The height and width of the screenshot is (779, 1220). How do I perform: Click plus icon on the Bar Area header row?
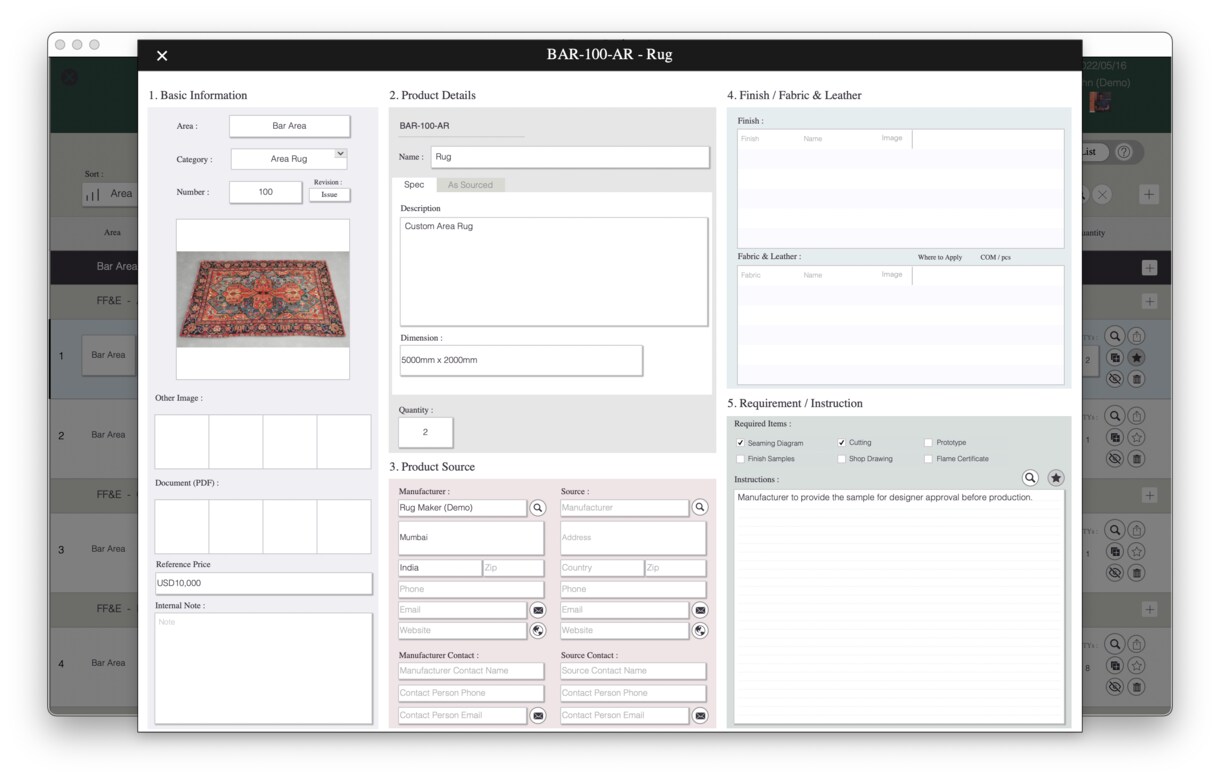point(1149,267)
